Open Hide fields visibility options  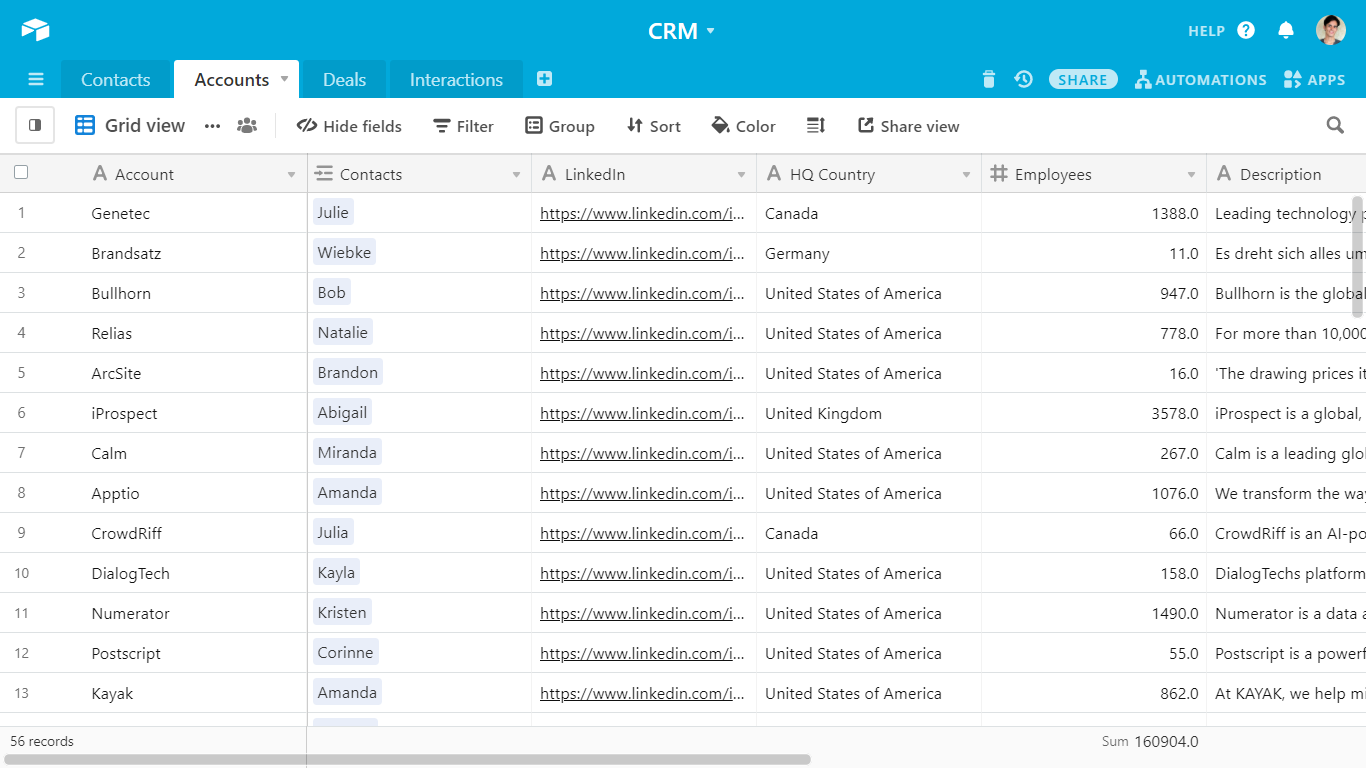(349, 126)
